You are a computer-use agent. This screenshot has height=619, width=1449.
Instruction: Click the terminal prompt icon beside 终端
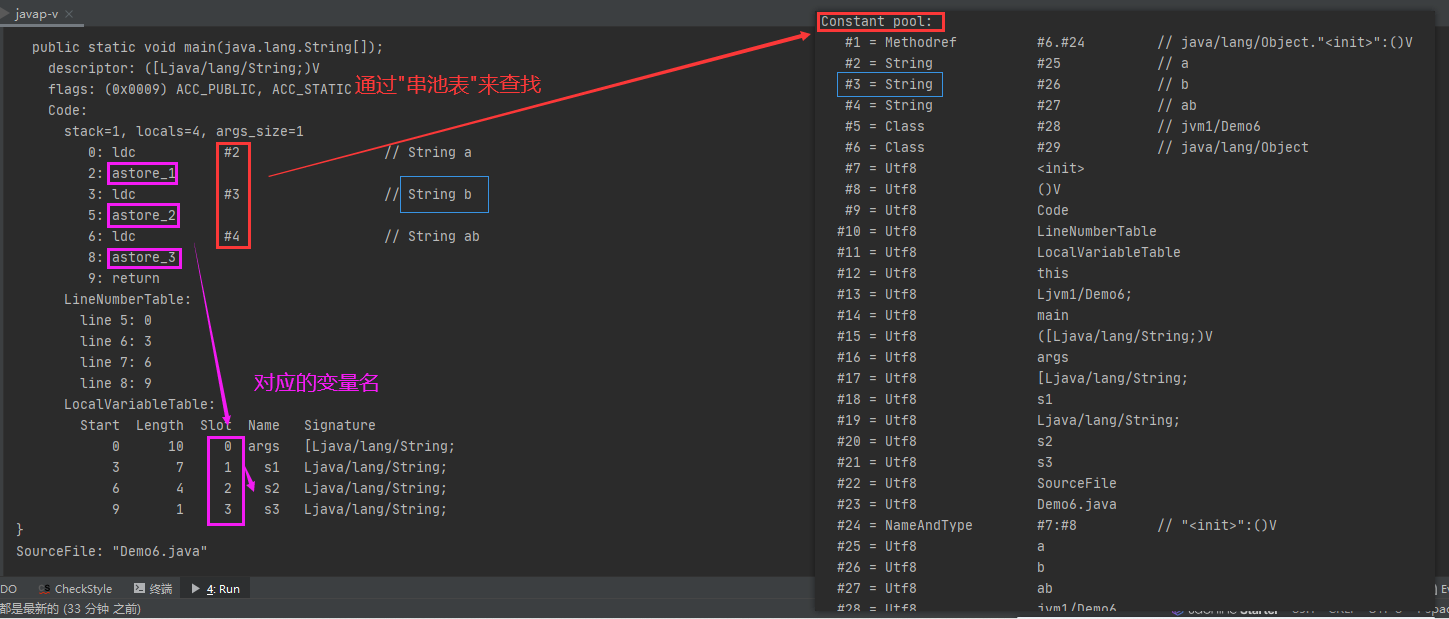click(139, 589)
